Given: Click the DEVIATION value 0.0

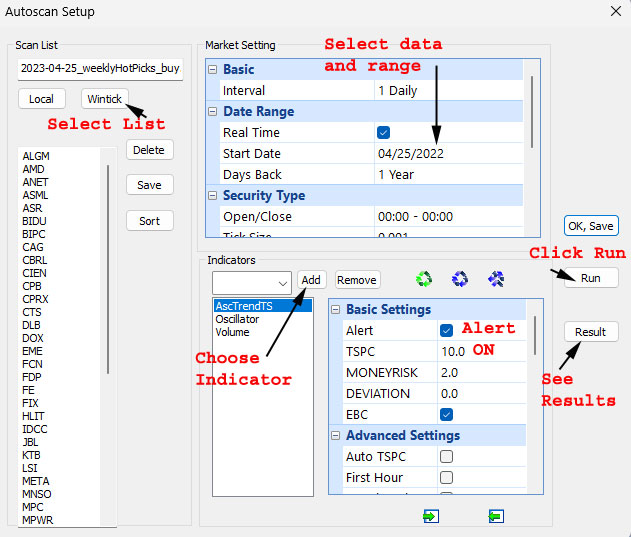Looking at the screenshot, I should tap(449, 393).
